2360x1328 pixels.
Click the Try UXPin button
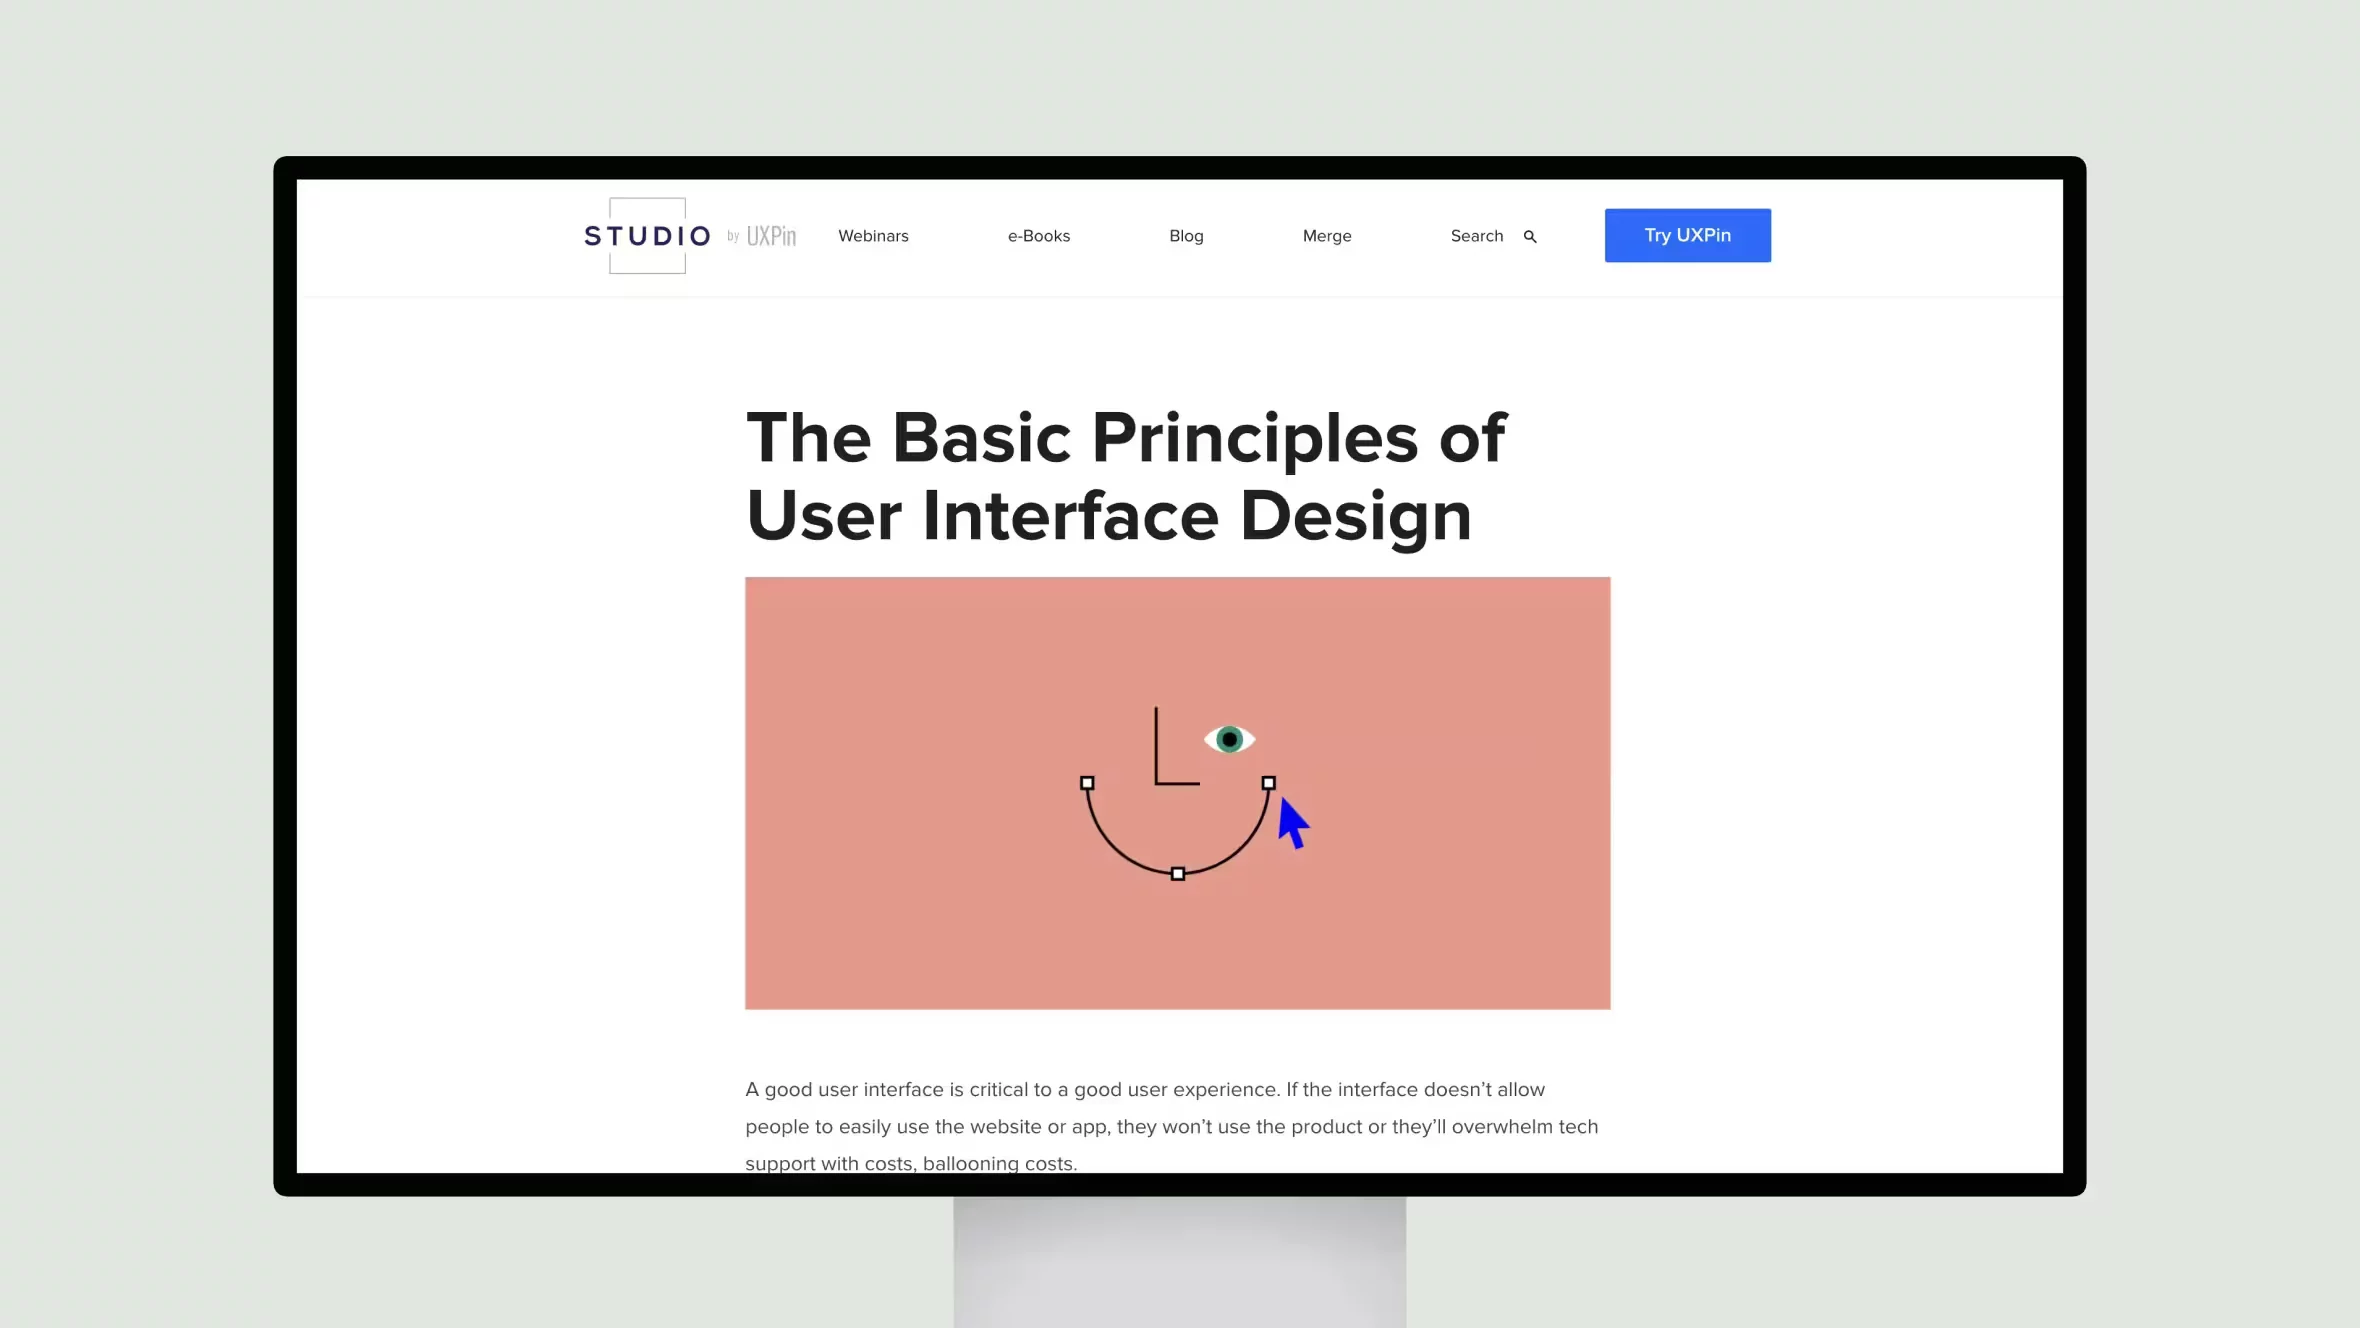(1687, 233)
